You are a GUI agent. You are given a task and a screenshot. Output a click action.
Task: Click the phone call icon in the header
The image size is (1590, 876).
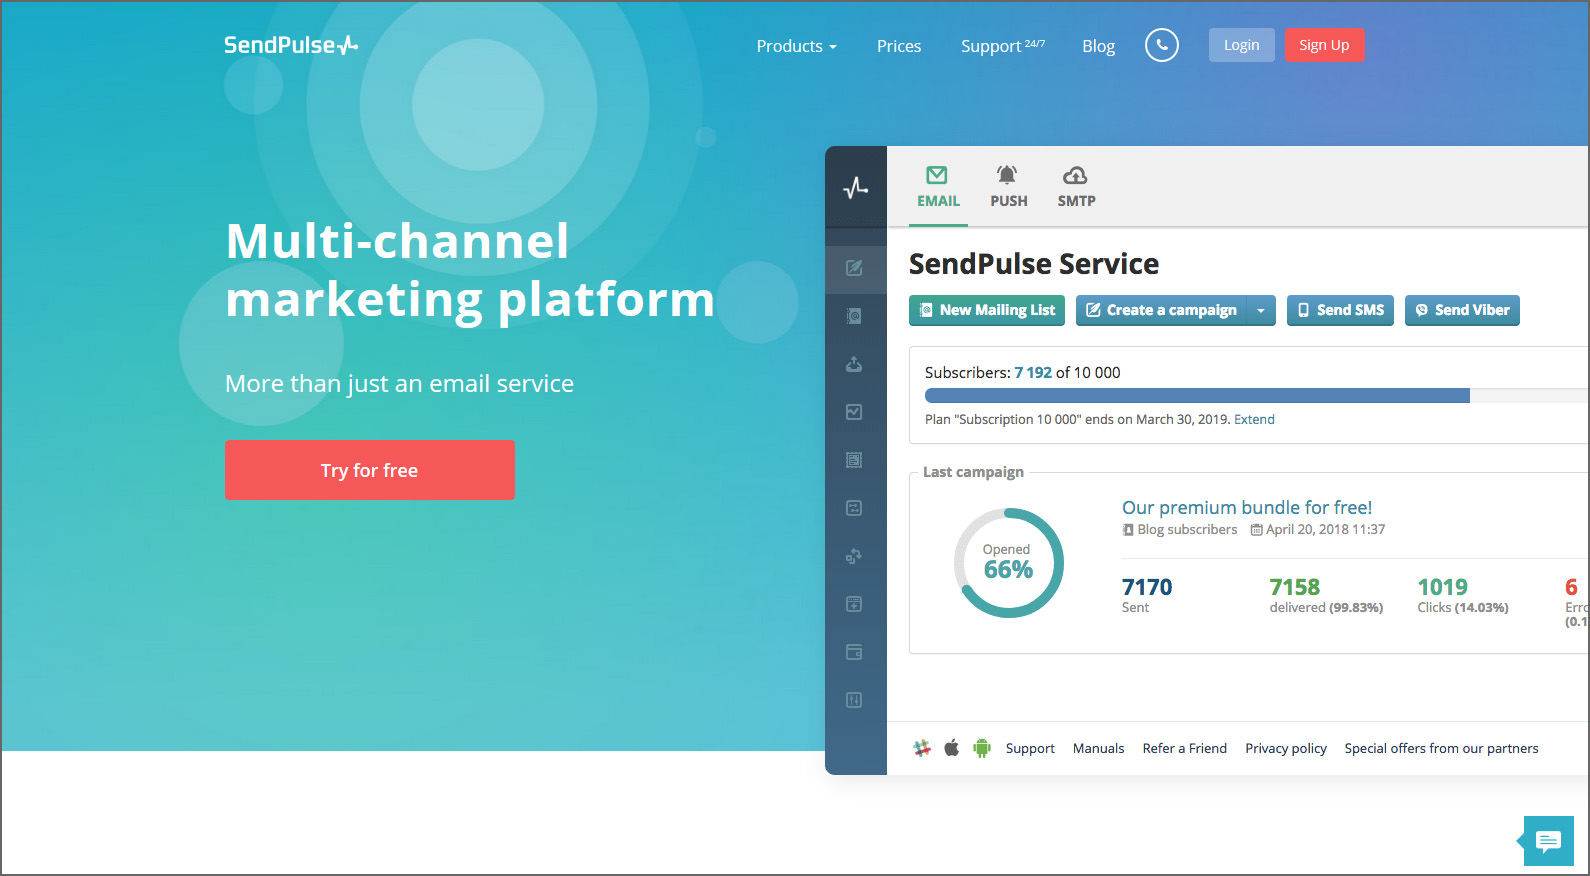[x=1161, y=45]
